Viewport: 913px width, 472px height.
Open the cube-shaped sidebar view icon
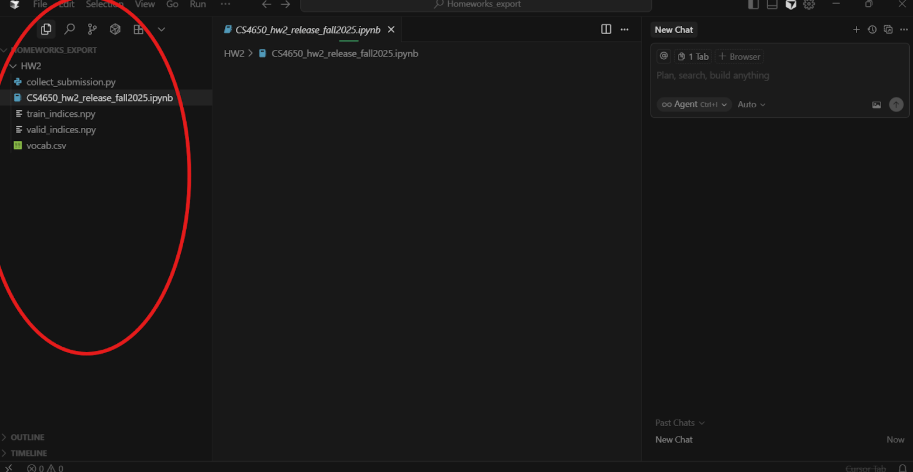pos(115,29)
